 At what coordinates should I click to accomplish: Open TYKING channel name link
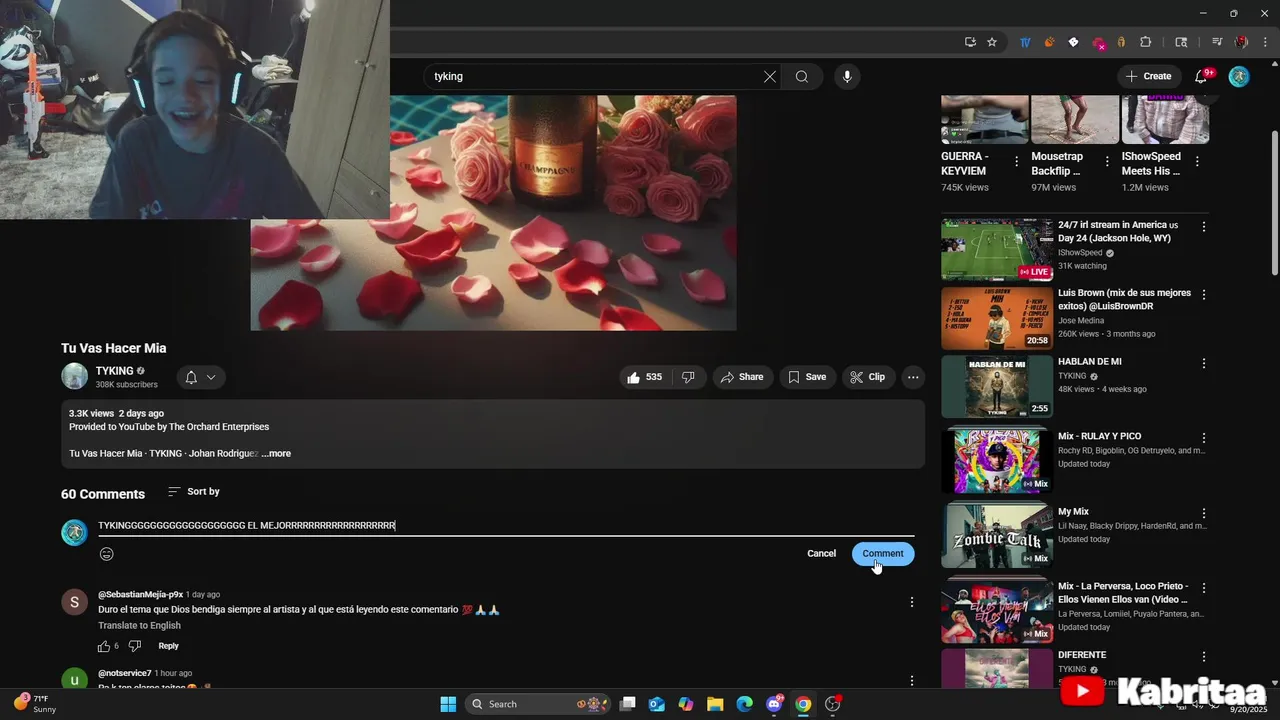(x=114, y=371)
